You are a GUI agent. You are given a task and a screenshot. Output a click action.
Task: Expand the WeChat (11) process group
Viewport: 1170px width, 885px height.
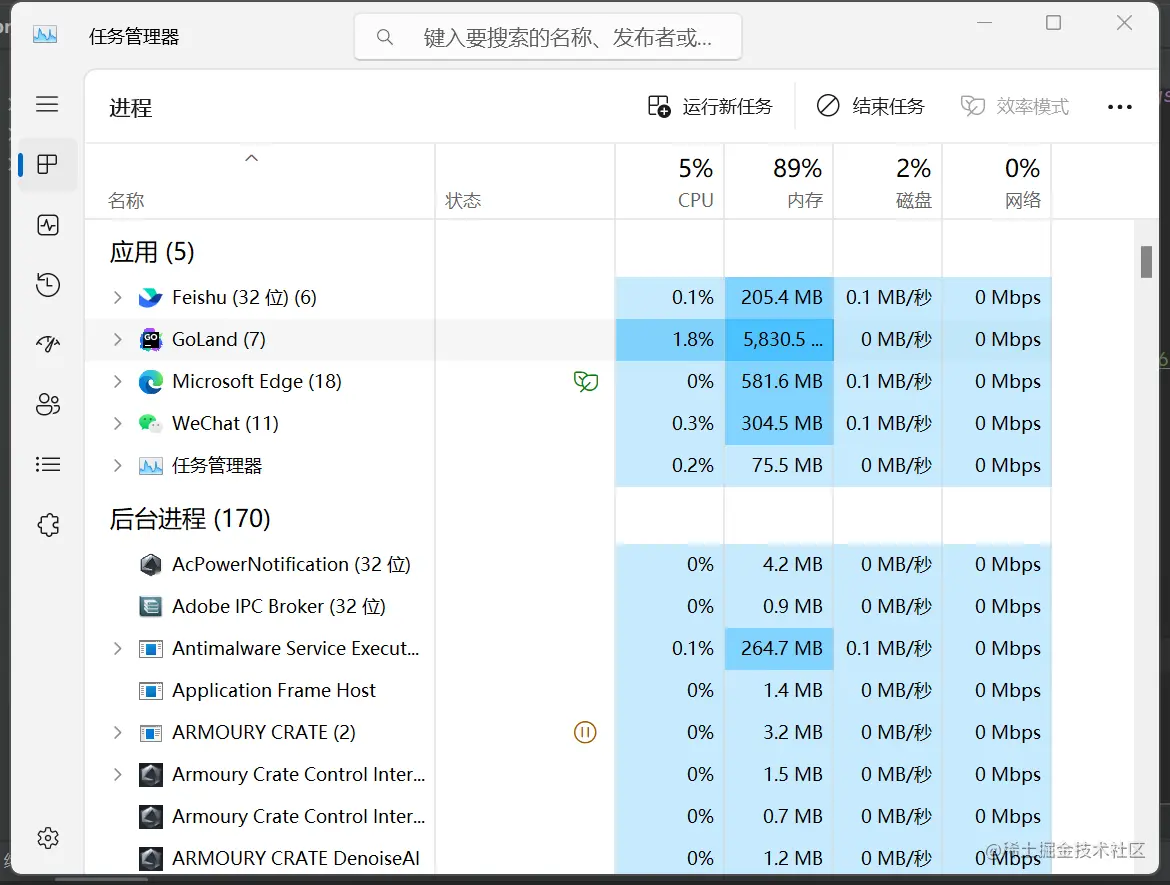pos(117,423)
